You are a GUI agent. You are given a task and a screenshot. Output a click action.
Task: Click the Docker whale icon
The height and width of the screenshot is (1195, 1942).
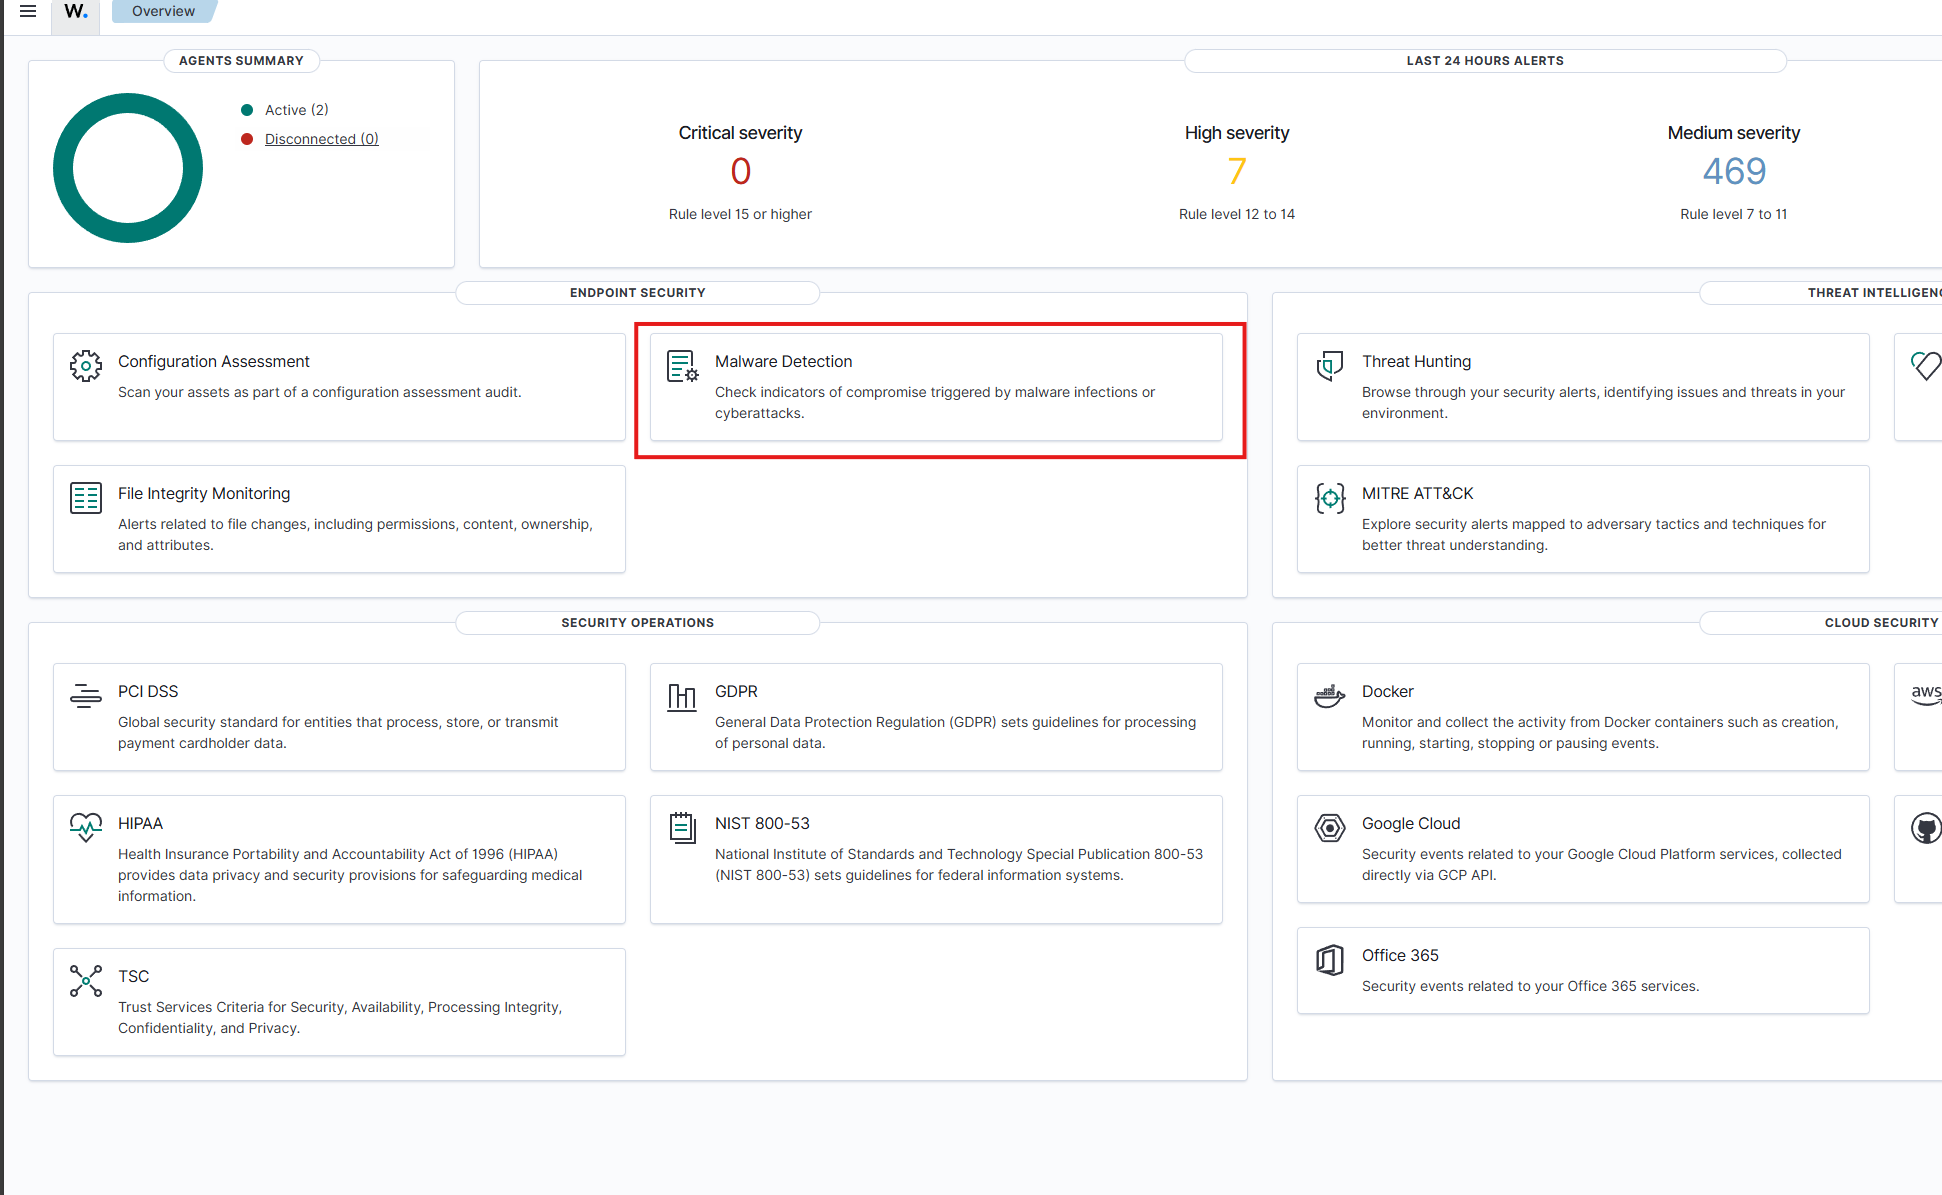pos(1329,695)
